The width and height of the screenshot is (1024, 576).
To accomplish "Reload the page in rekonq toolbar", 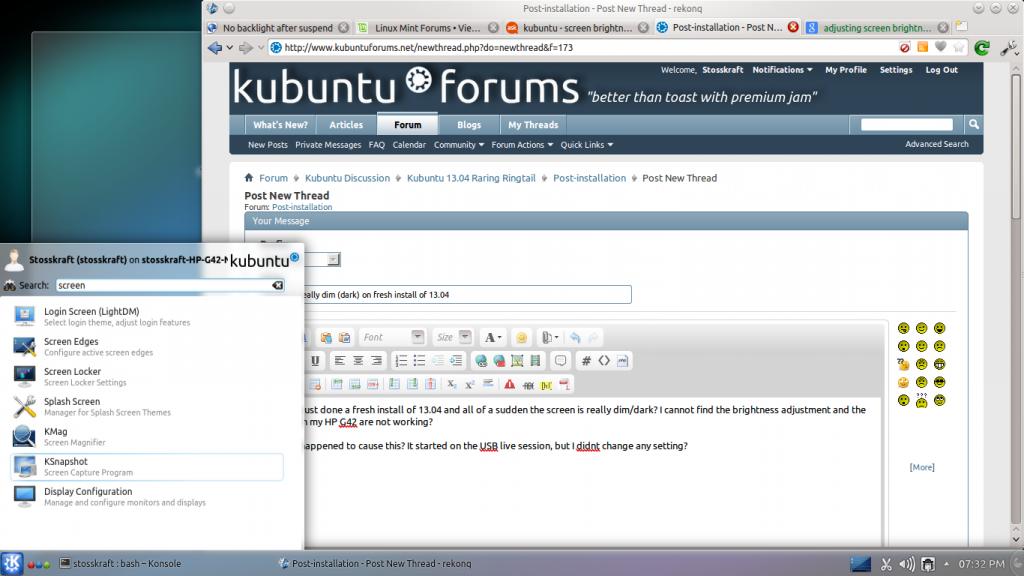I will [x=982, y=47].
